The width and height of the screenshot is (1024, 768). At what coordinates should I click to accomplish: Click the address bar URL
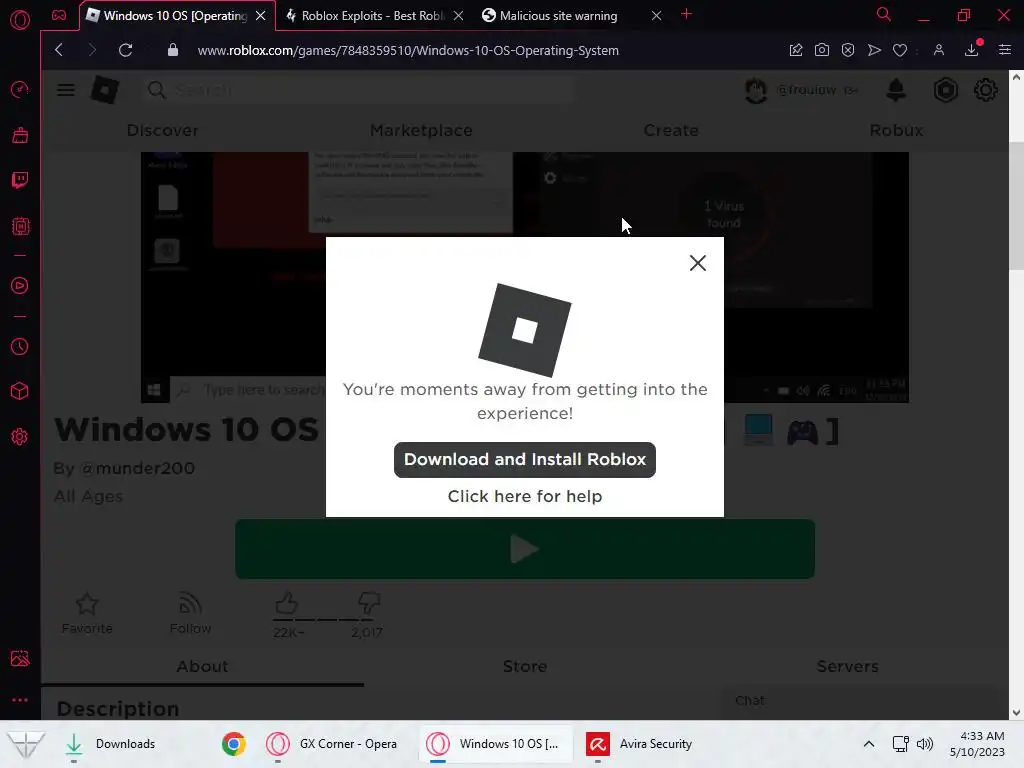[408, 50]
